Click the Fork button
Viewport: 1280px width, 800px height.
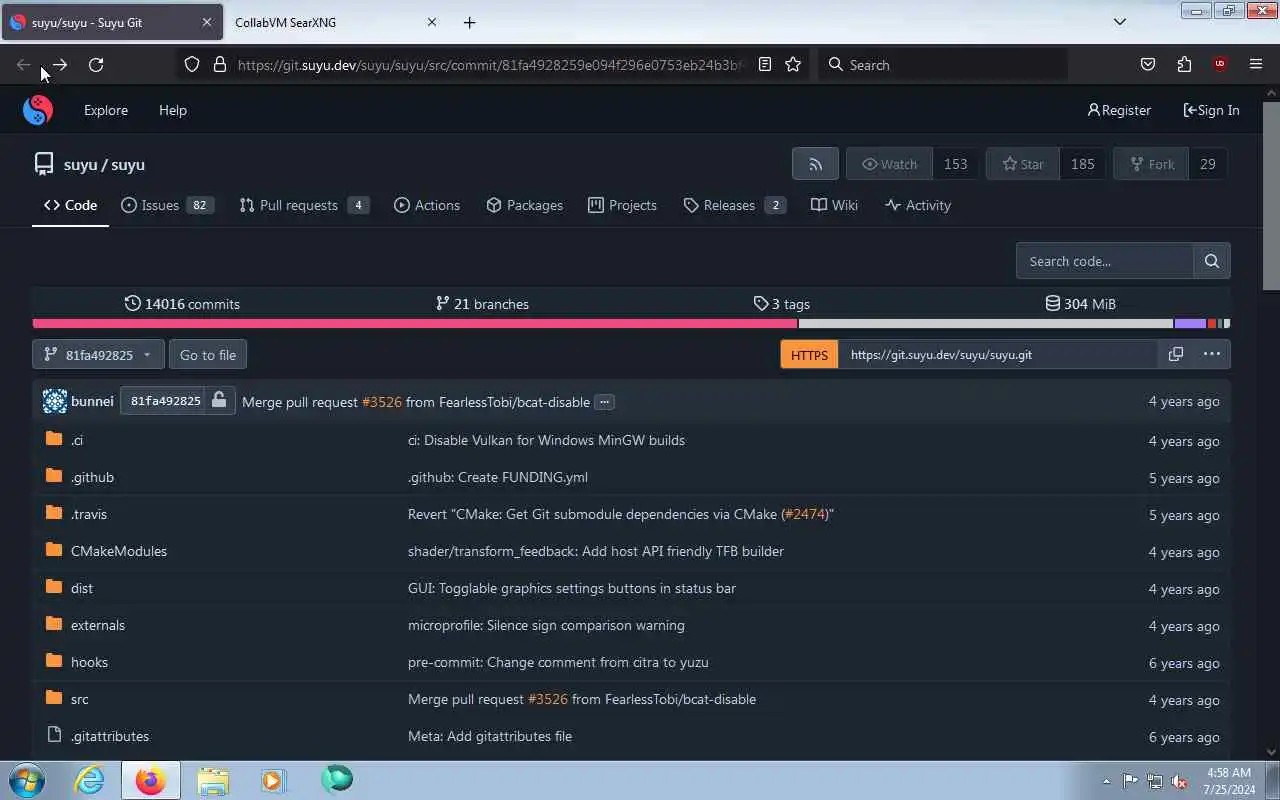tap(1151, 164)
